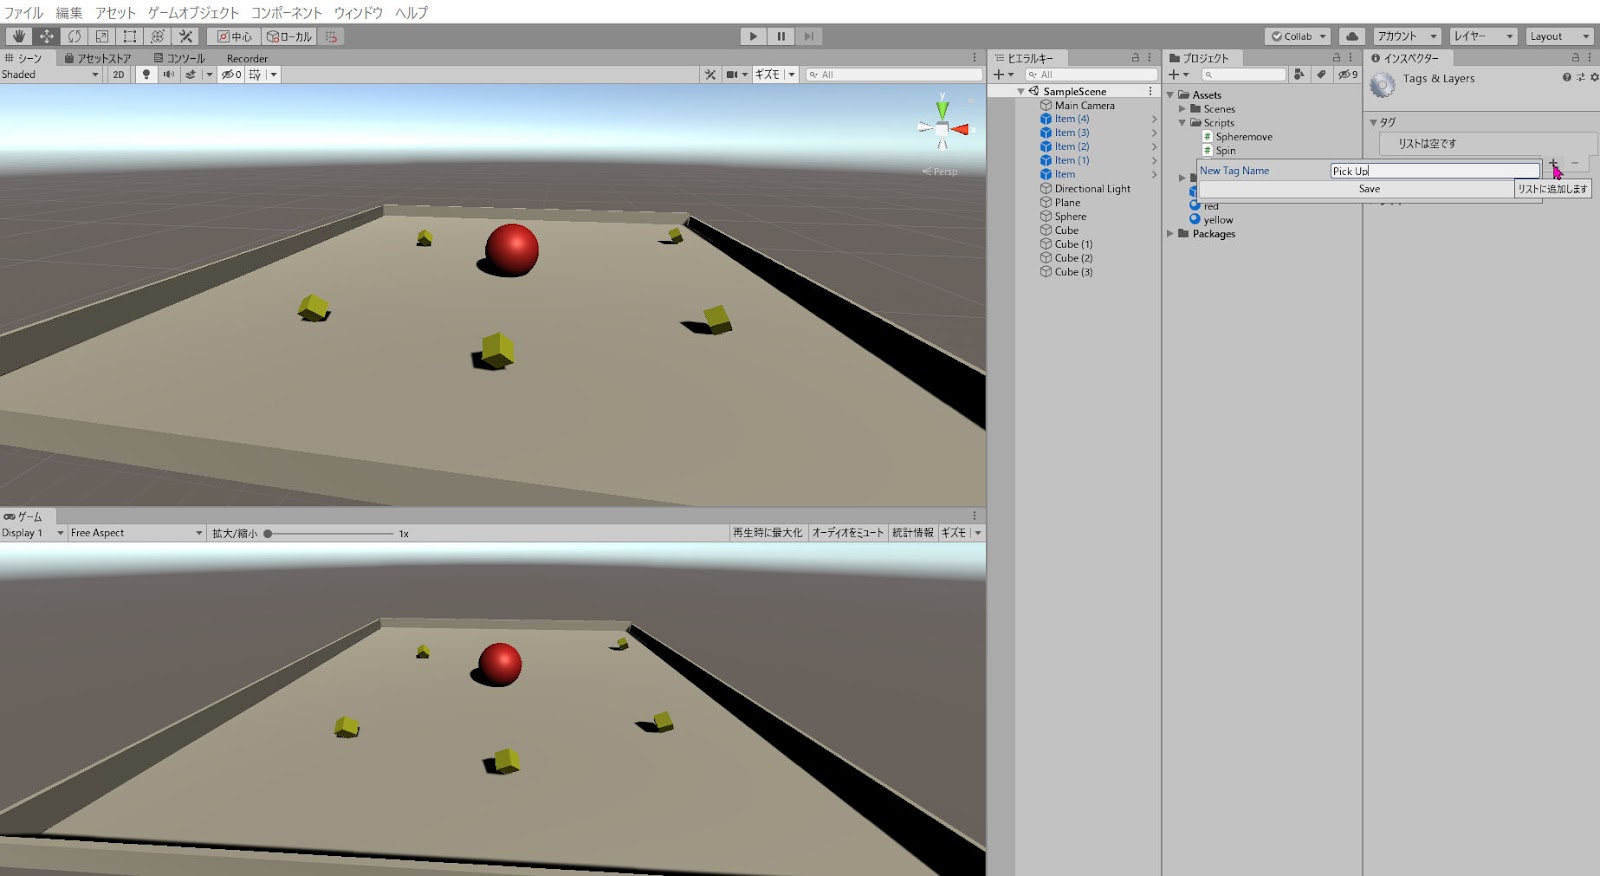
Task: Select Main Camera in hierarchy
Action: click(x=1084, y=105)
